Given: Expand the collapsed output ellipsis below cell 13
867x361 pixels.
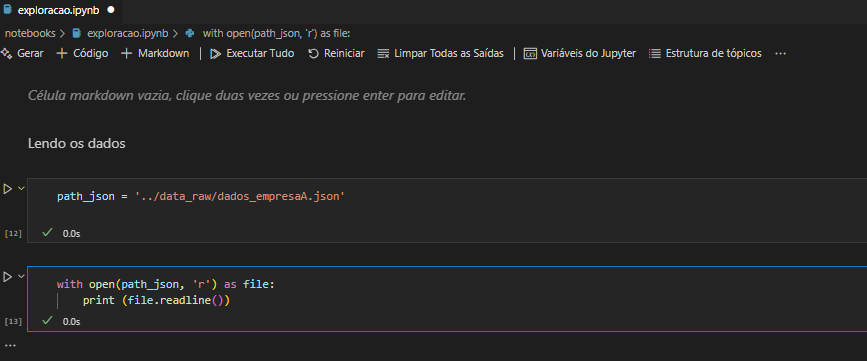Looking at the screenshot, I should point(11,346).
